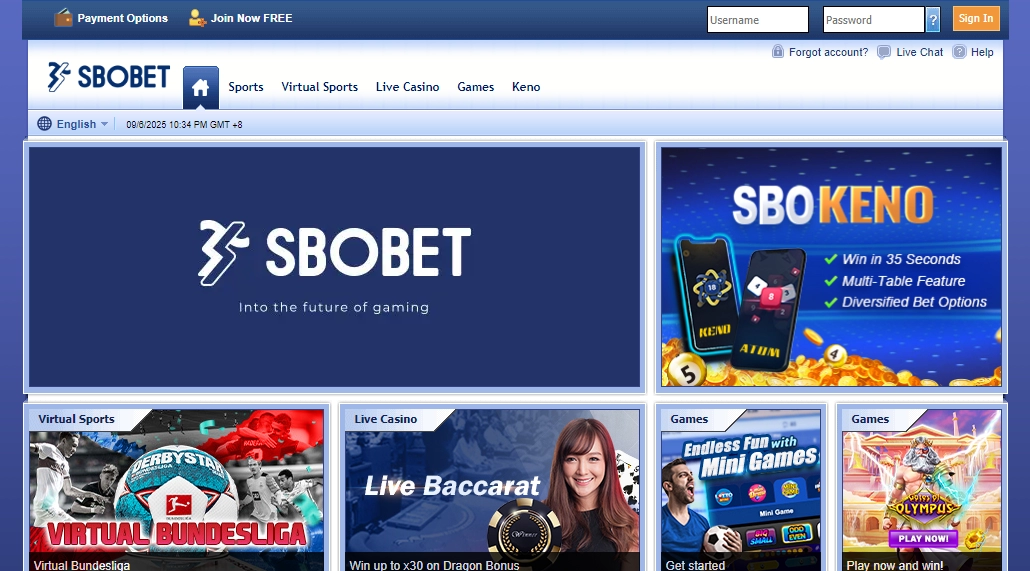This screenshot has height=571, width=1030.
Task: Click the Virtual Sports card label
Action: coord(76,419)
